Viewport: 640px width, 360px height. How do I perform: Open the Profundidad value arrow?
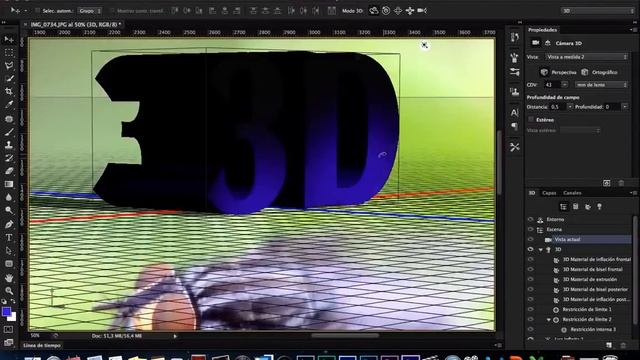pos(625,107)
